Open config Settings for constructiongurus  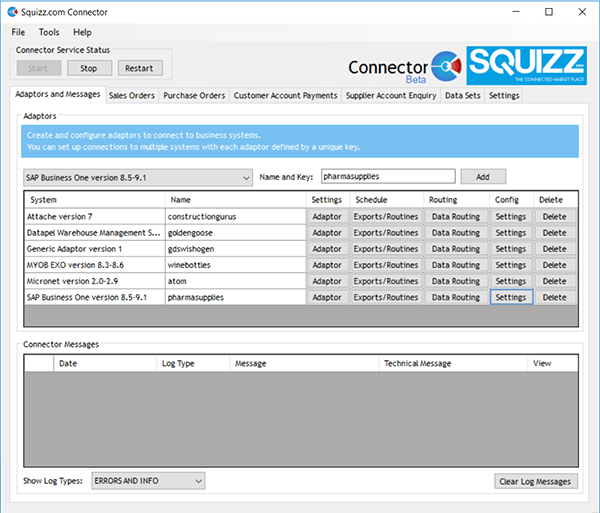coord(511,217)
